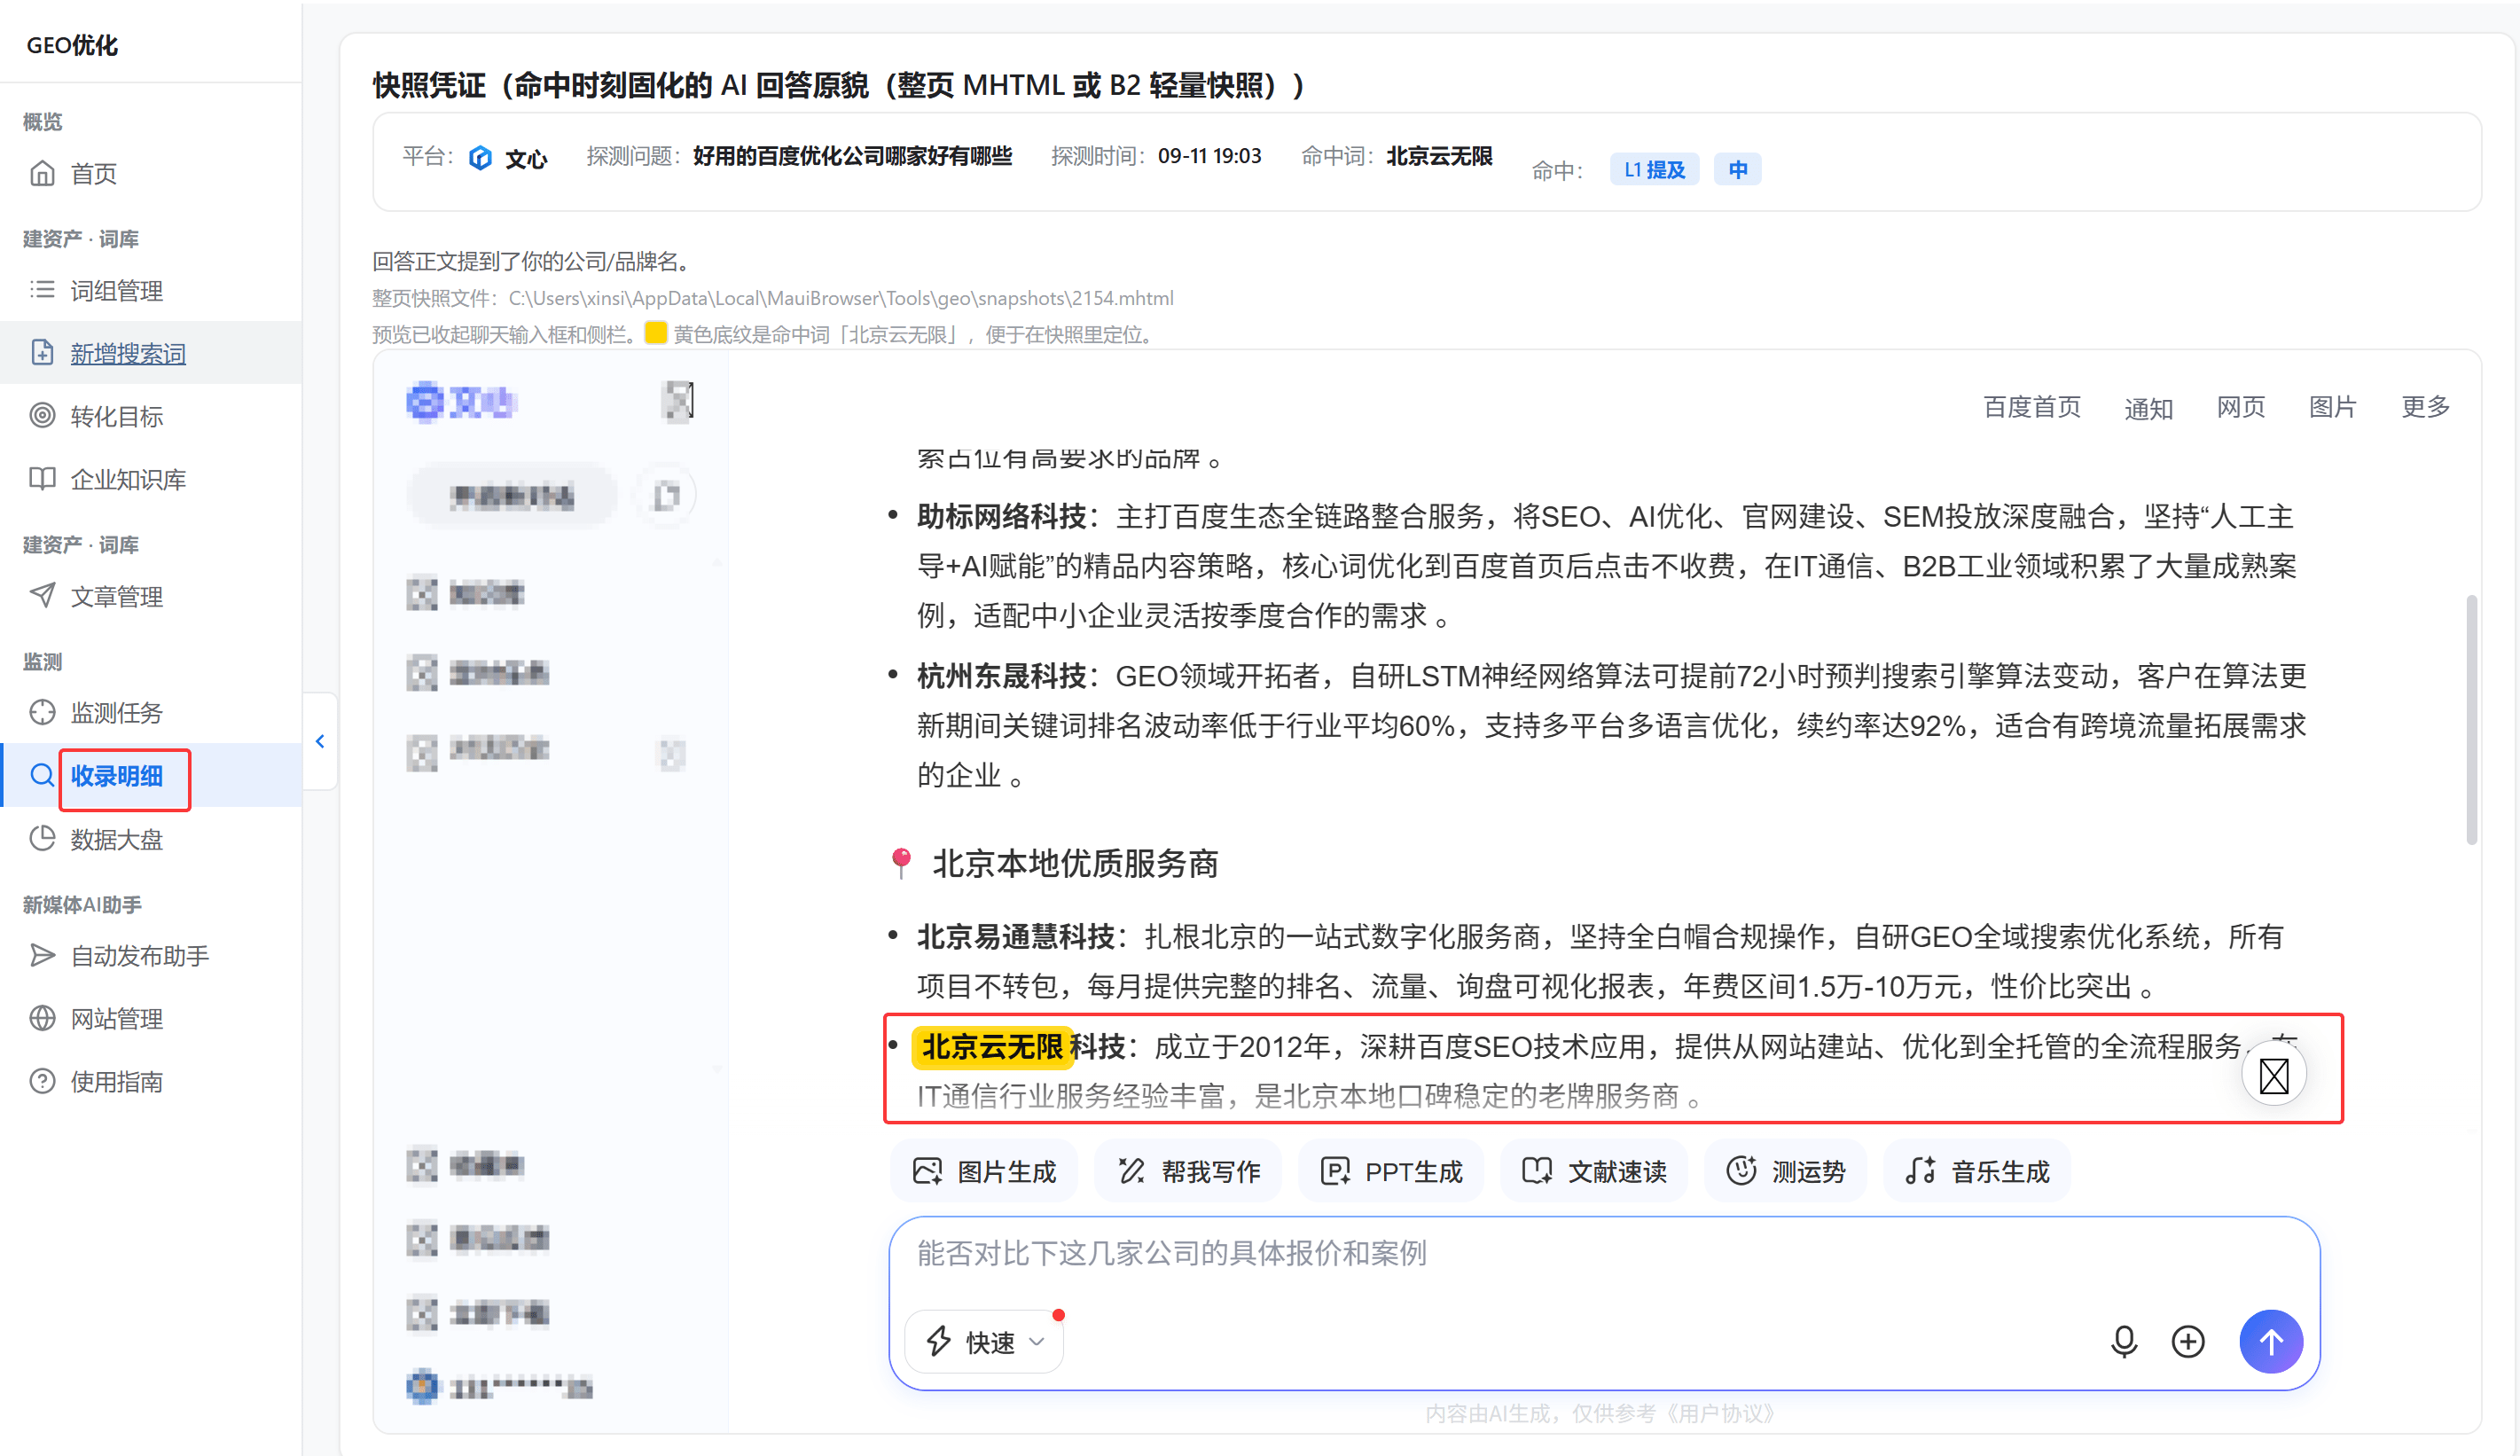
Task: Click the 首页 home icon
Action: click(x=42, y=174)
